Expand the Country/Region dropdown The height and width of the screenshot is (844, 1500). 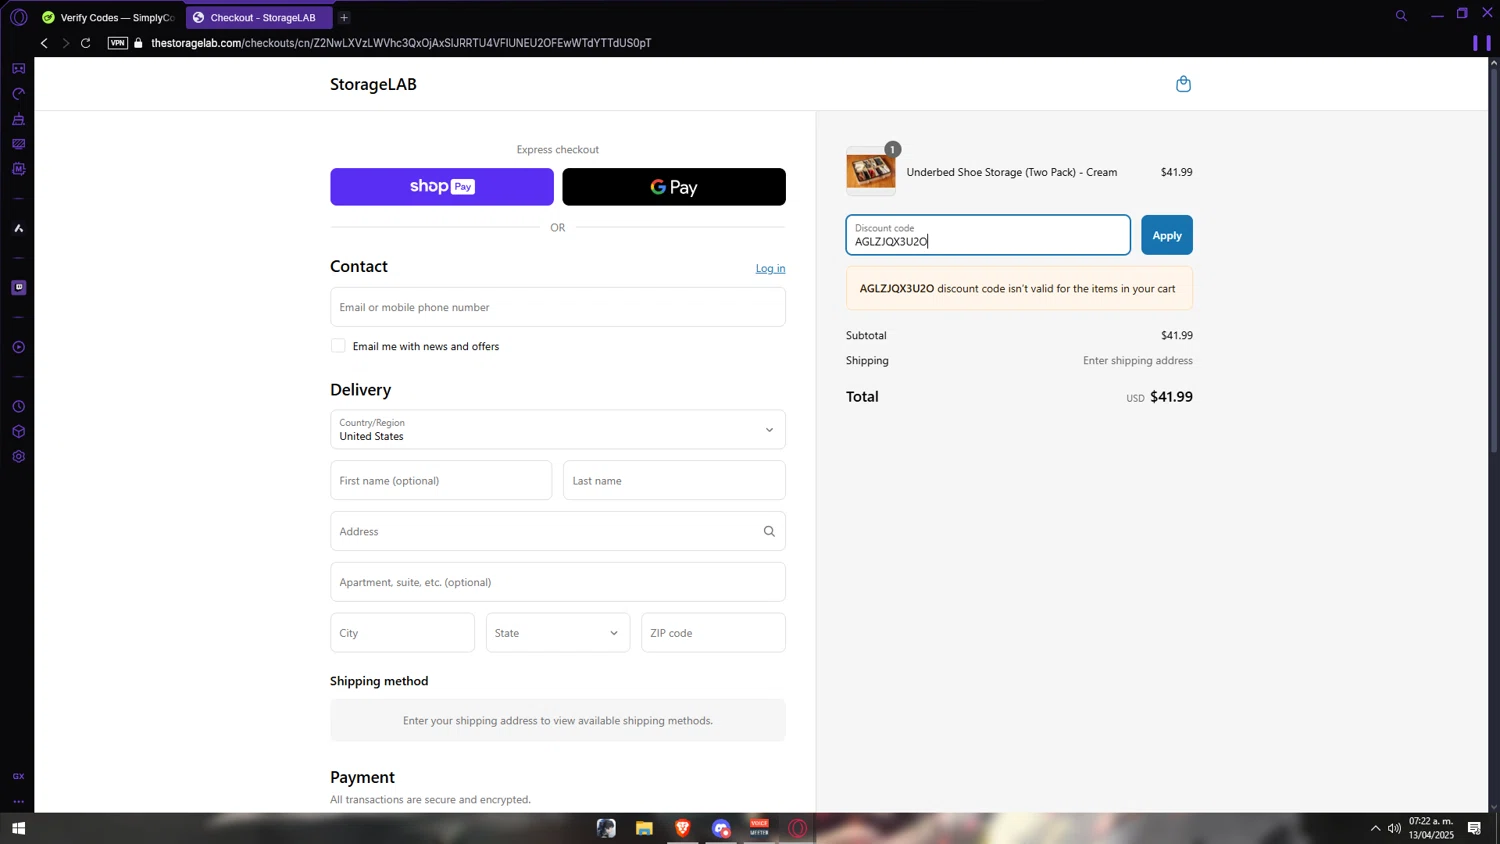point(558,430)
